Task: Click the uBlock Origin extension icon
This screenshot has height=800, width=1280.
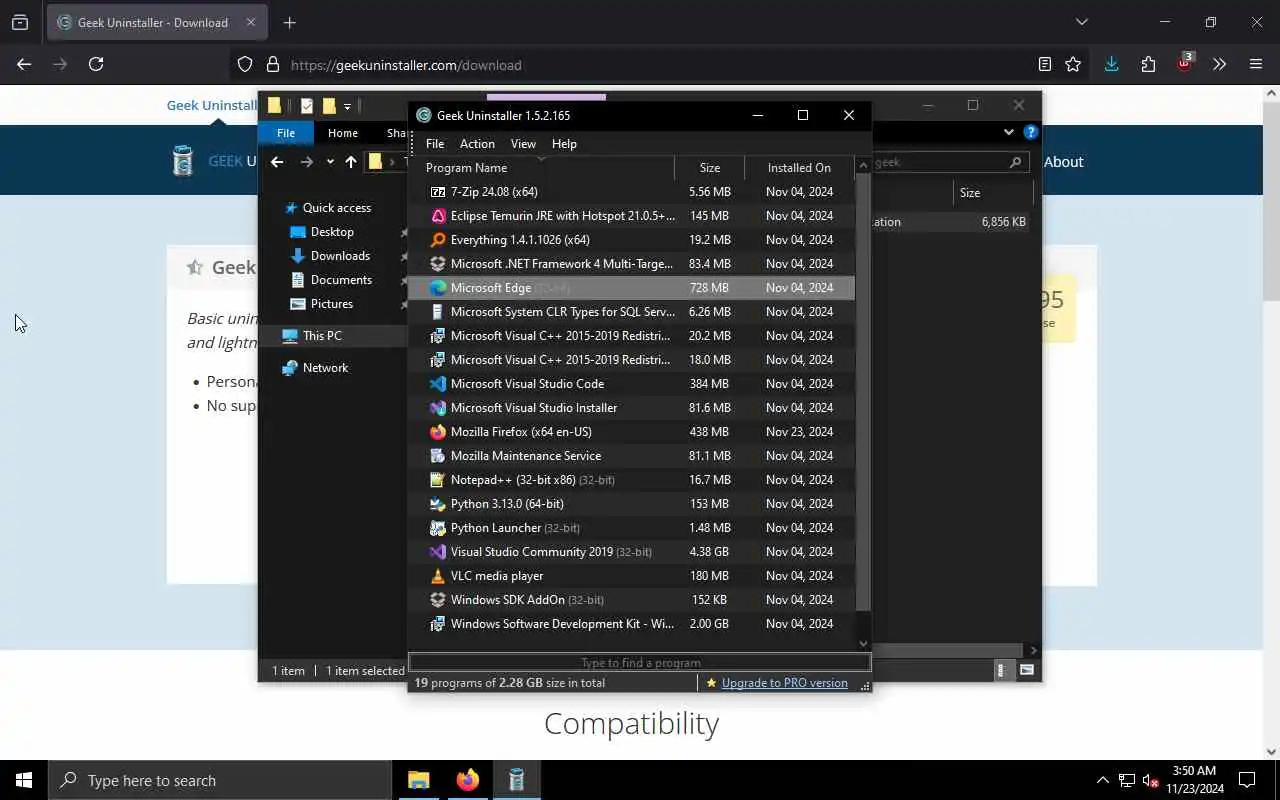Action: click(1185, 63)
